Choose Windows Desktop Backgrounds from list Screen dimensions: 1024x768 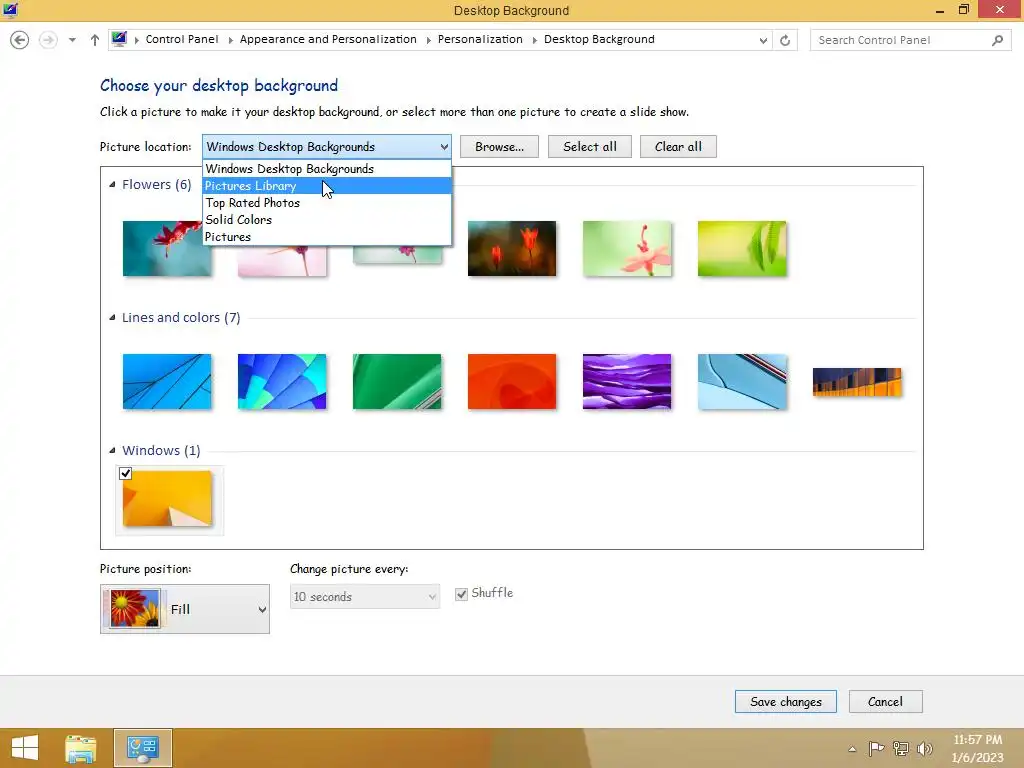[x=327, y=168]
